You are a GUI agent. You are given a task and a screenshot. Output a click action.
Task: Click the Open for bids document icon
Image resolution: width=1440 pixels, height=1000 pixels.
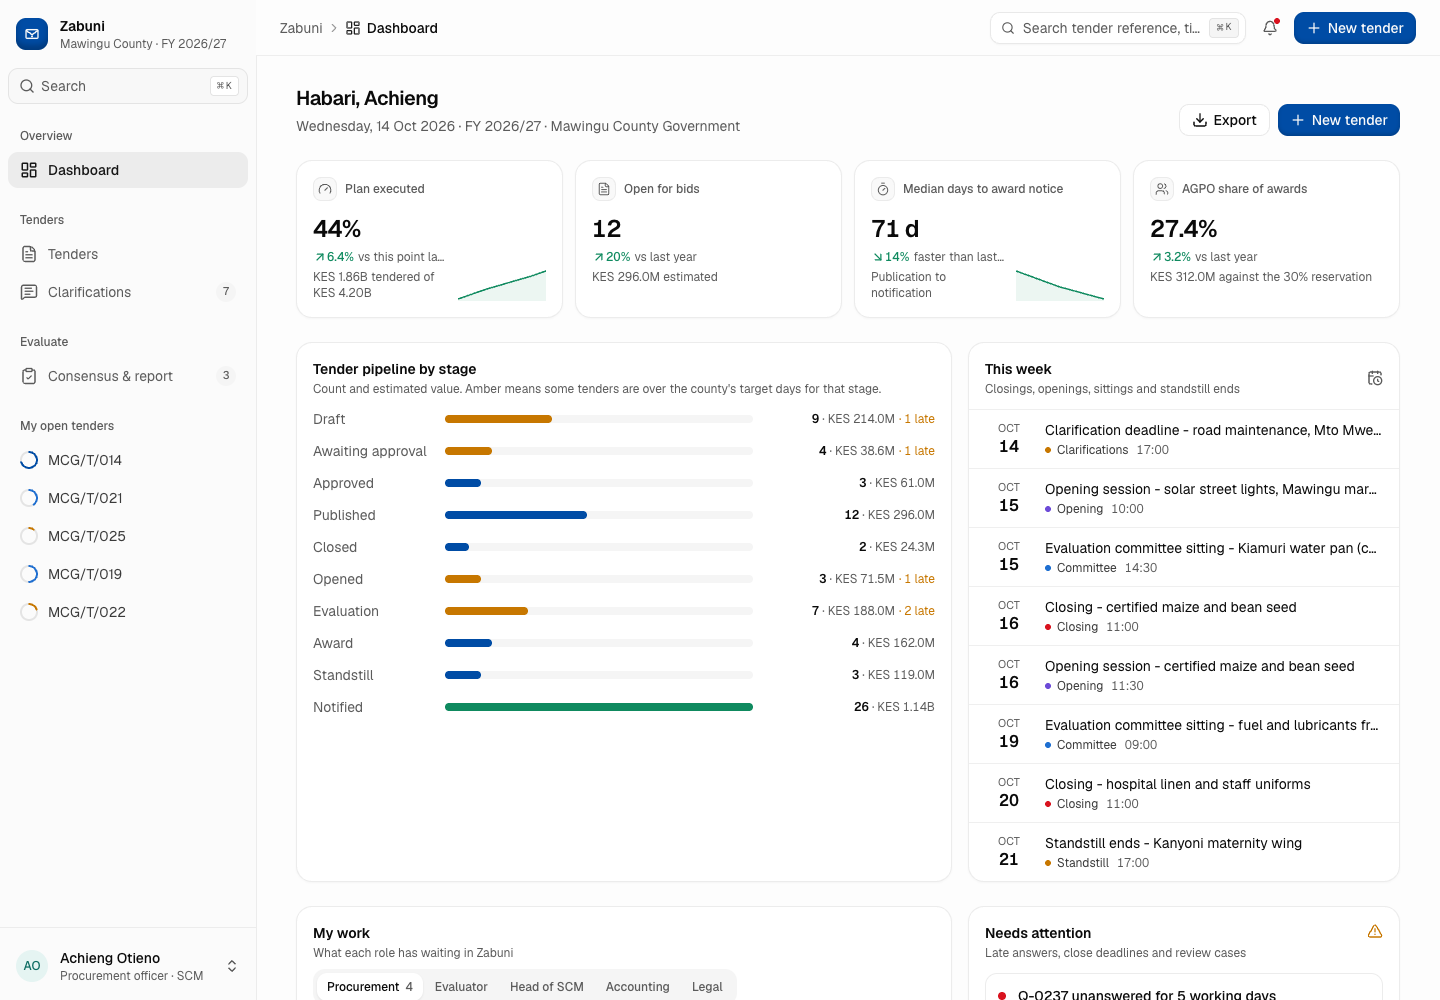point(604,189)
